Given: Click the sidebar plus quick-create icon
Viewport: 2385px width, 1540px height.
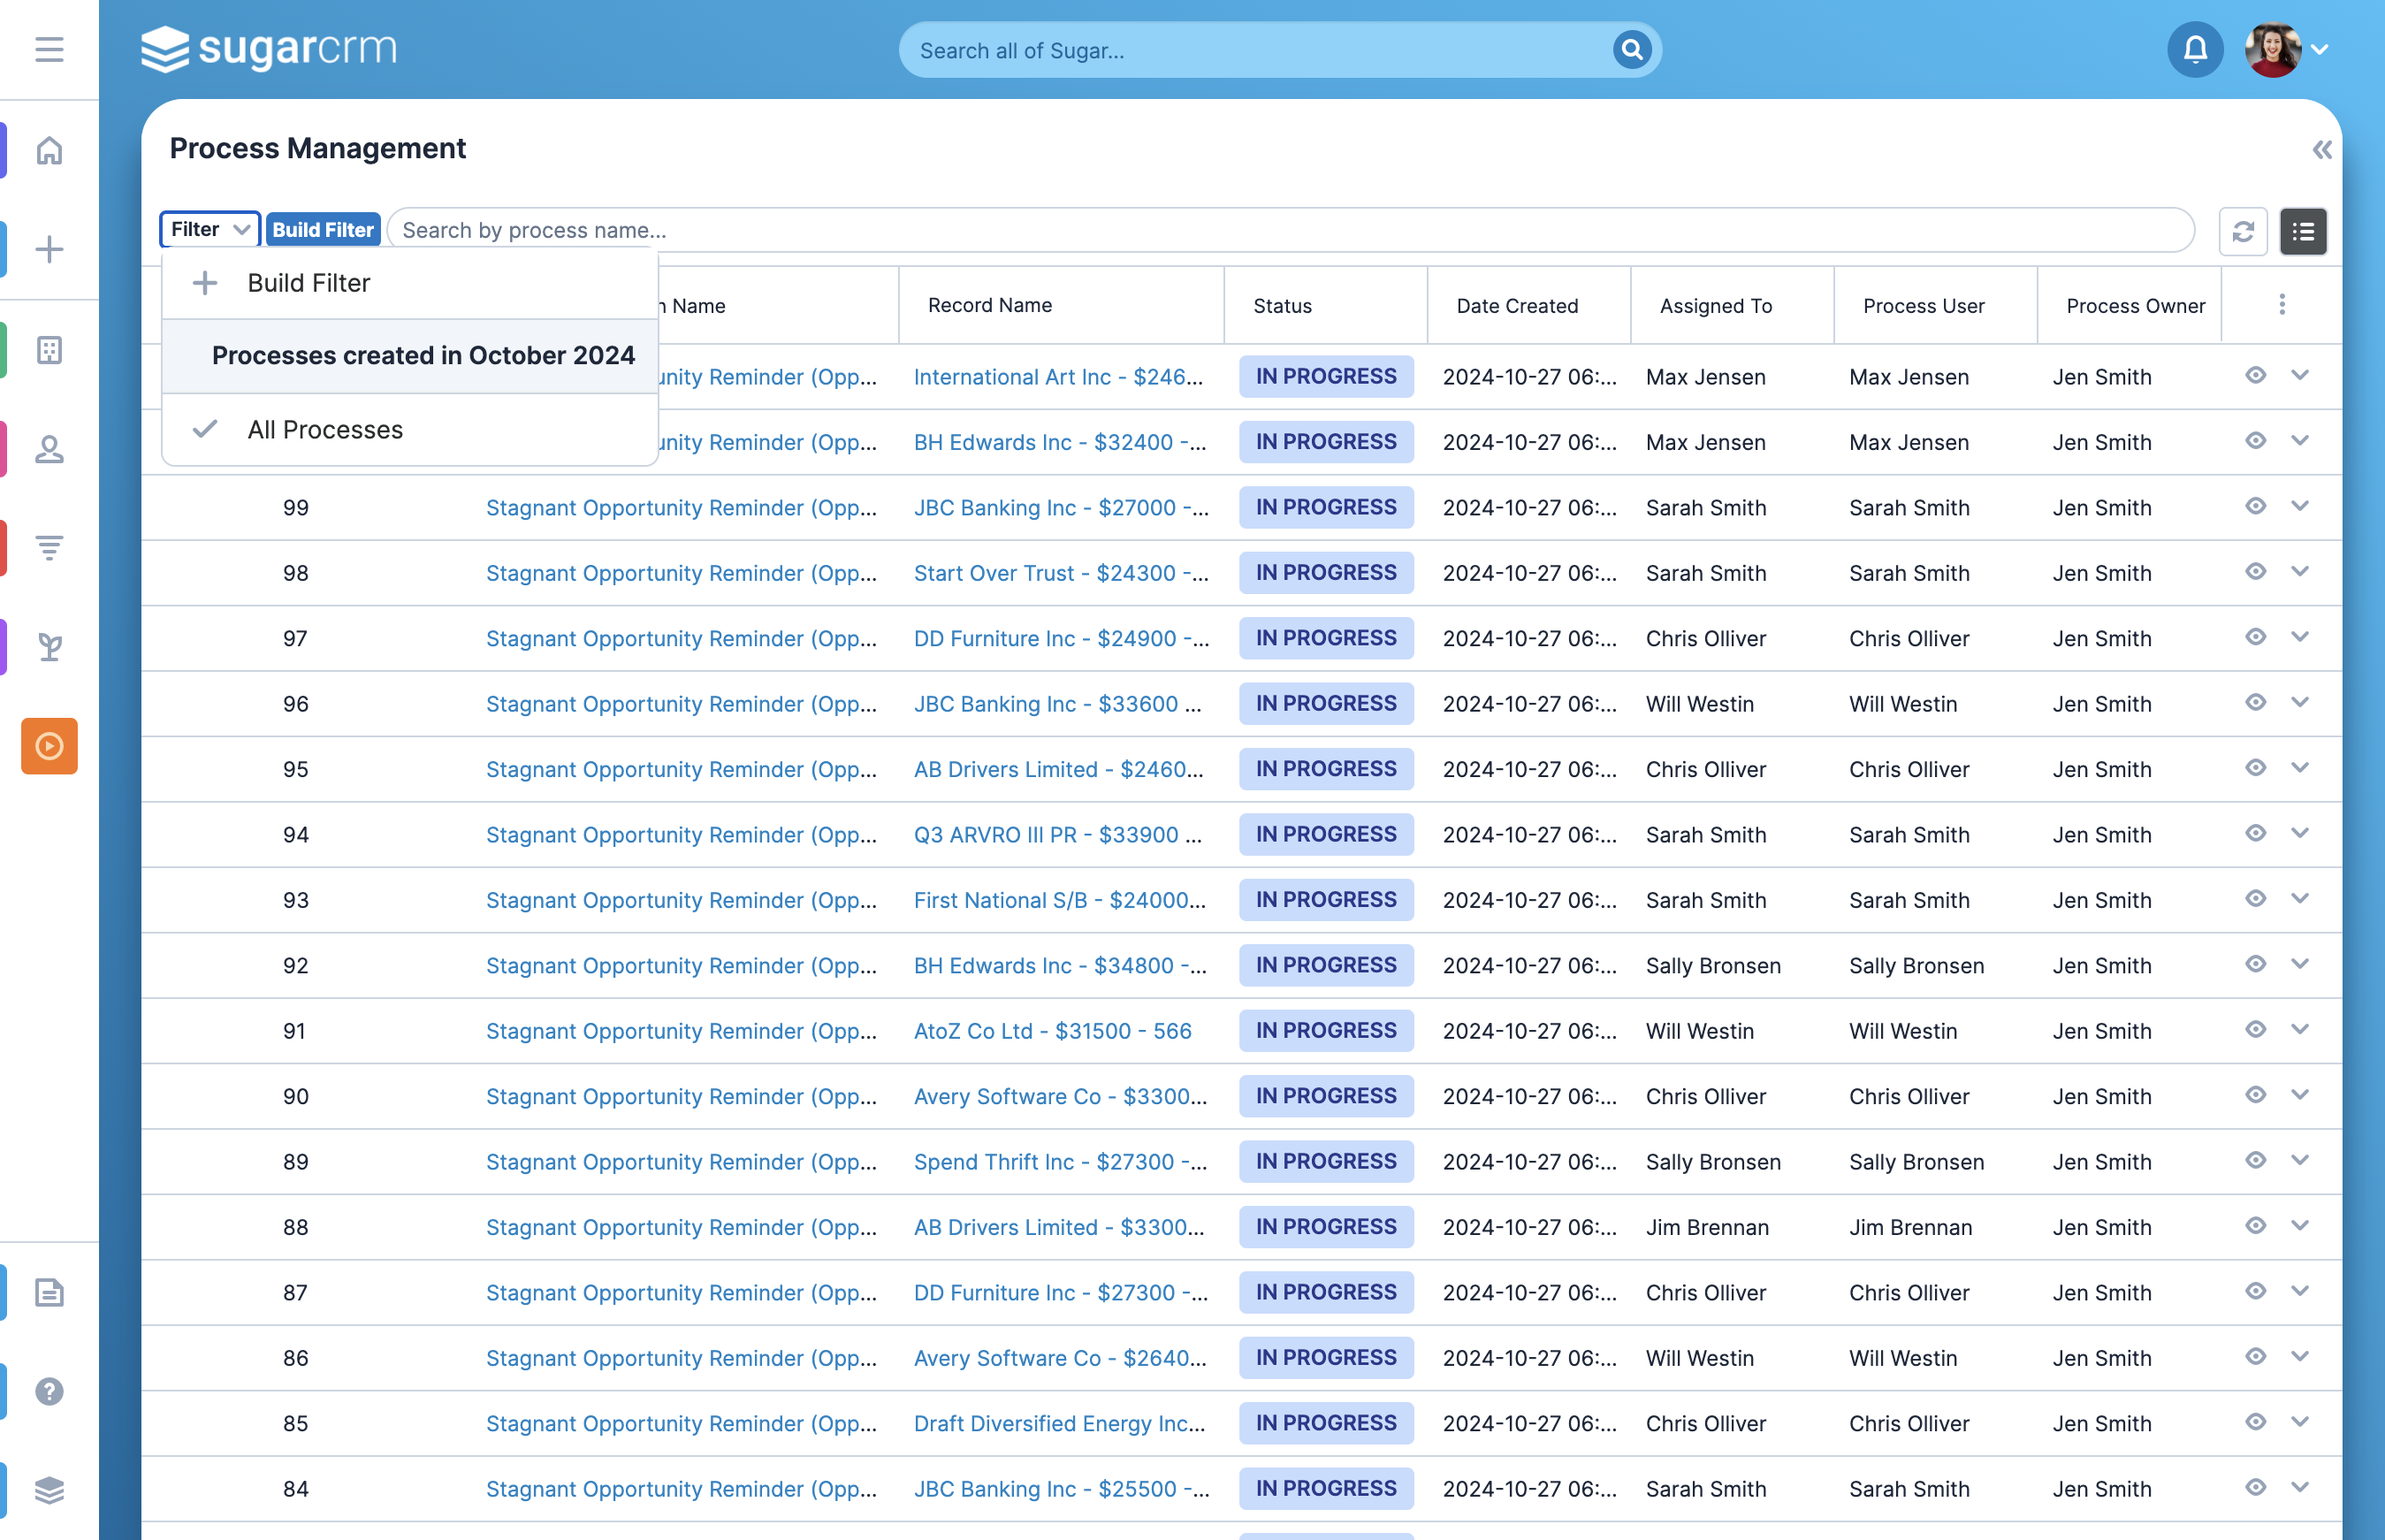Looking at the screenshot, I should pyautogui.click(x=49, y=249).
